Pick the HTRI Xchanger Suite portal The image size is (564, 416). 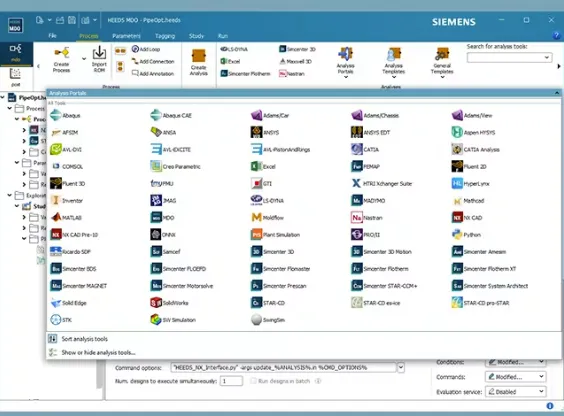tap(382, 183)
